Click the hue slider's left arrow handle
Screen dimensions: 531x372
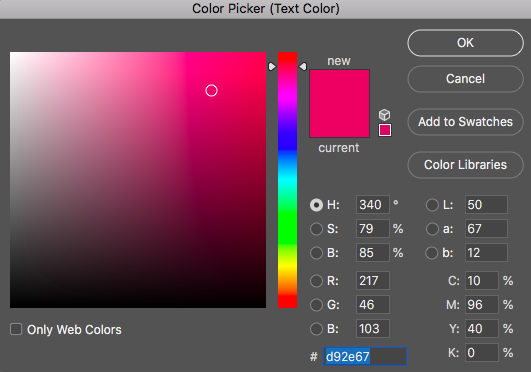272,66
